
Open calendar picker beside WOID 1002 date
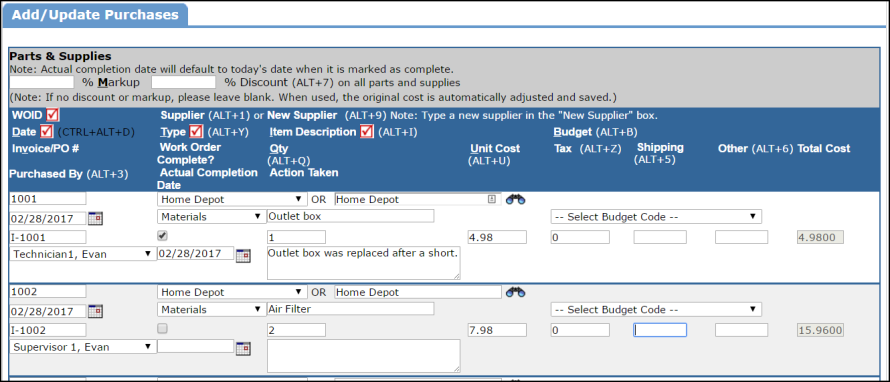pos(95,311)
